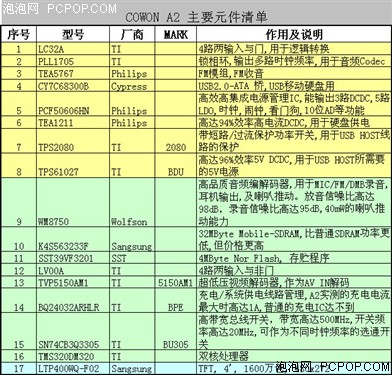This screenshot has height=375, width=392.
Task: Click the Cypress vendor cell
Action: [x=132, y=86]
